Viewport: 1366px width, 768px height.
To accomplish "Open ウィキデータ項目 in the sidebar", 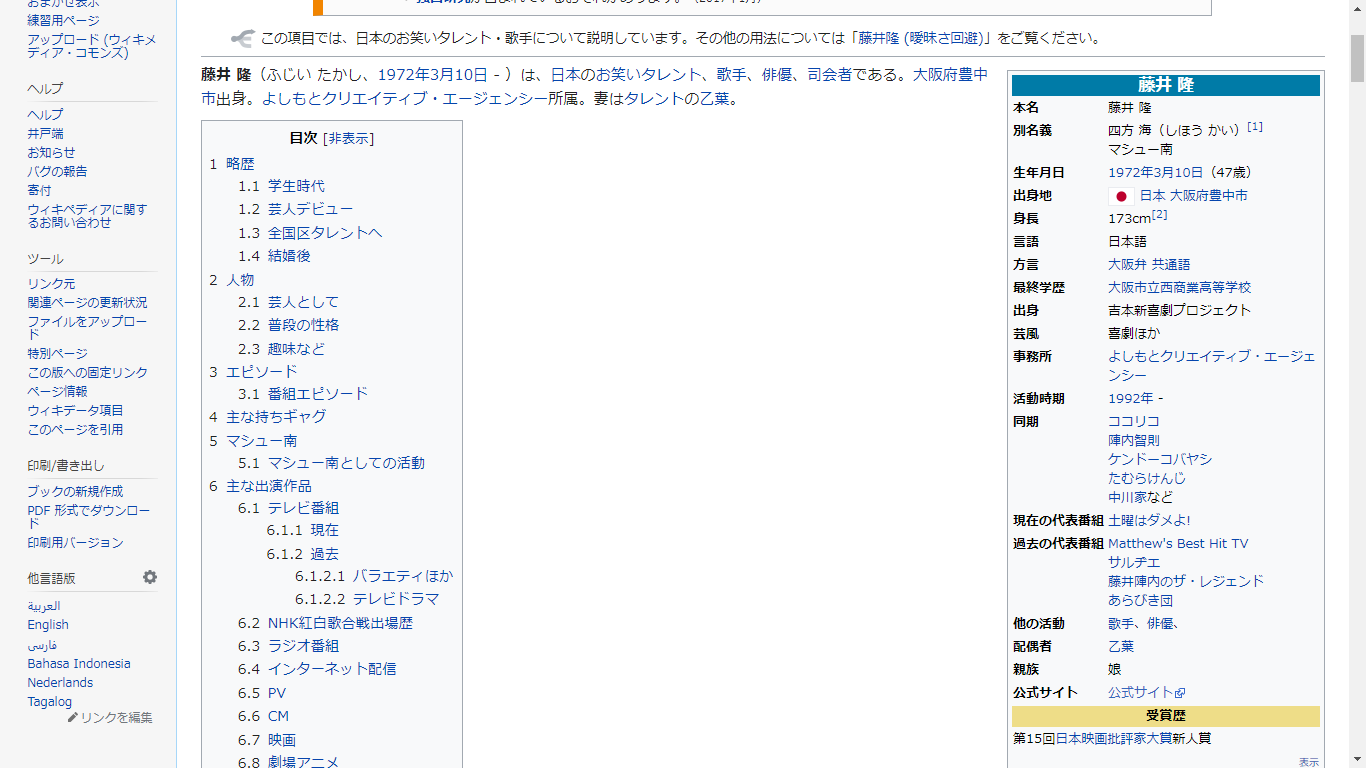I will pos(75,411).
